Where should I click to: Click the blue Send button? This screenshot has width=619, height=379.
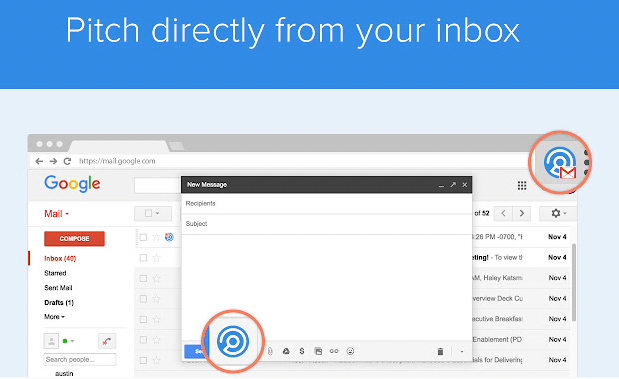pos(196,351)
